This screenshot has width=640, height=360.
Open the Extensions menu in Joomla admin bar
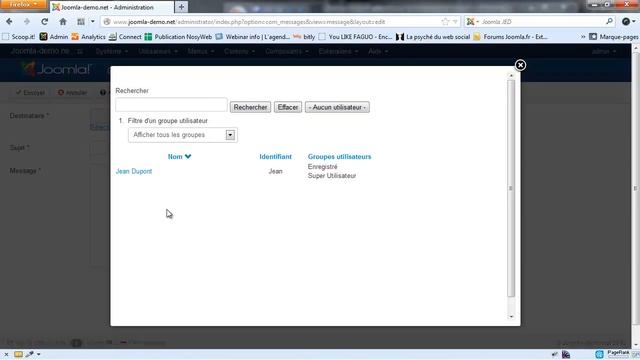(x=338, y=51)
